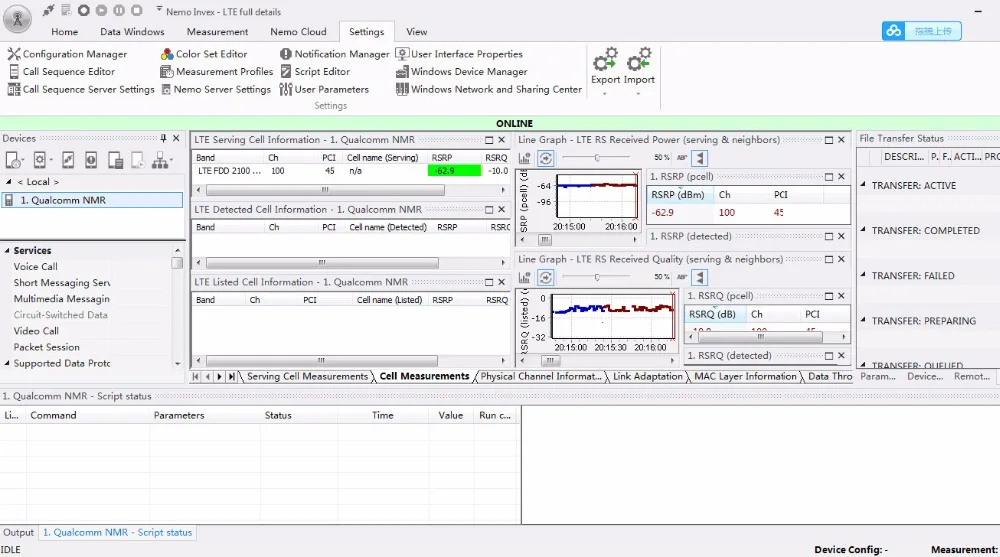Collapse the TRANSFER: PREPARING group
This screenshot has width=1000, height=557.
pyautogui.click(x=863, y=320)
